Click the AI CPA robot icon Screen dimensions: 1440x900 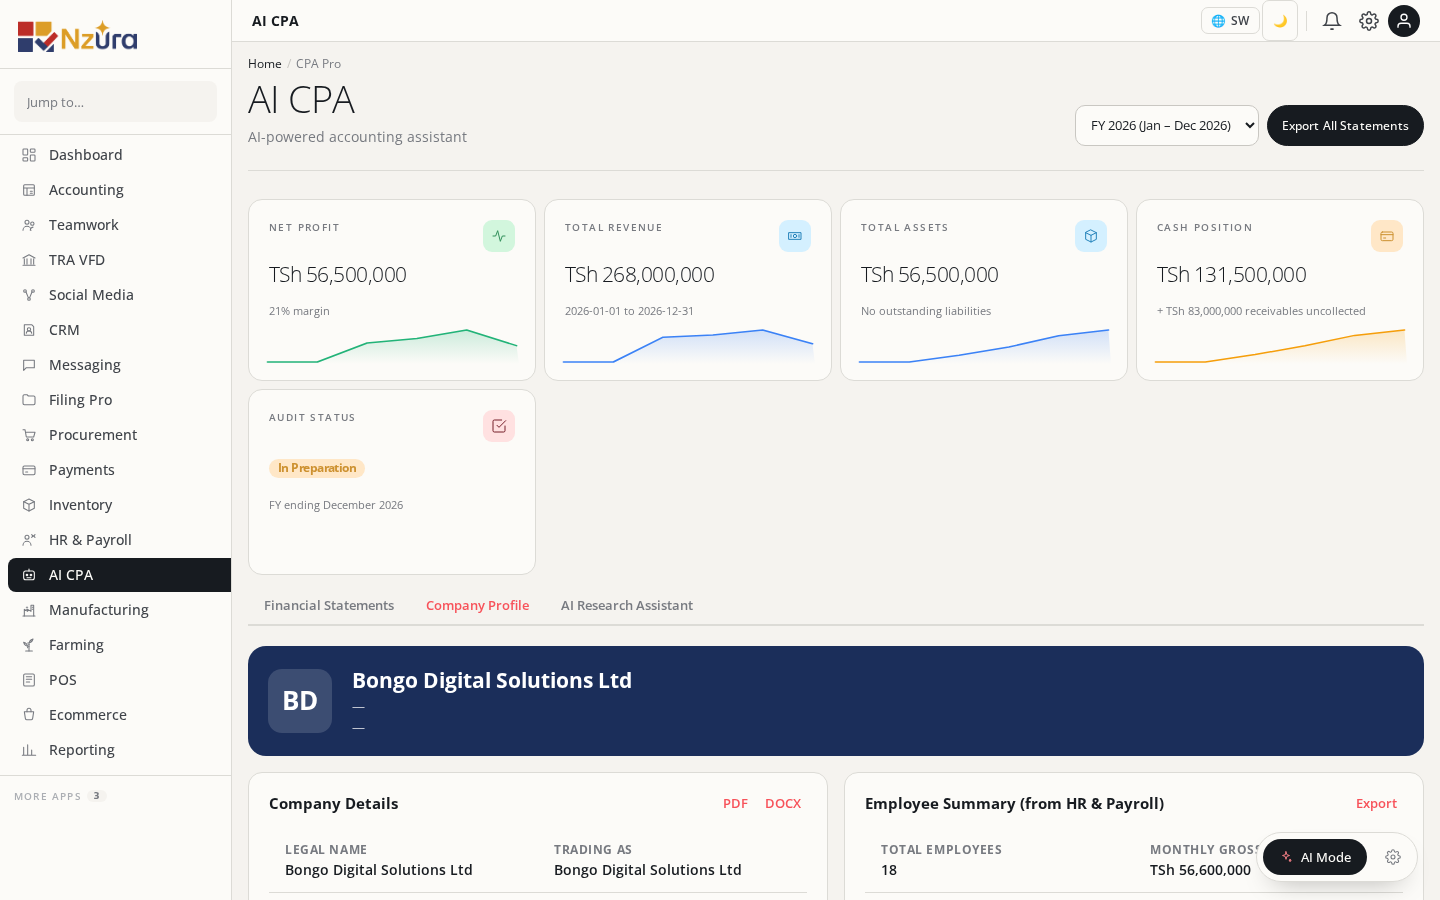(29, 575)
